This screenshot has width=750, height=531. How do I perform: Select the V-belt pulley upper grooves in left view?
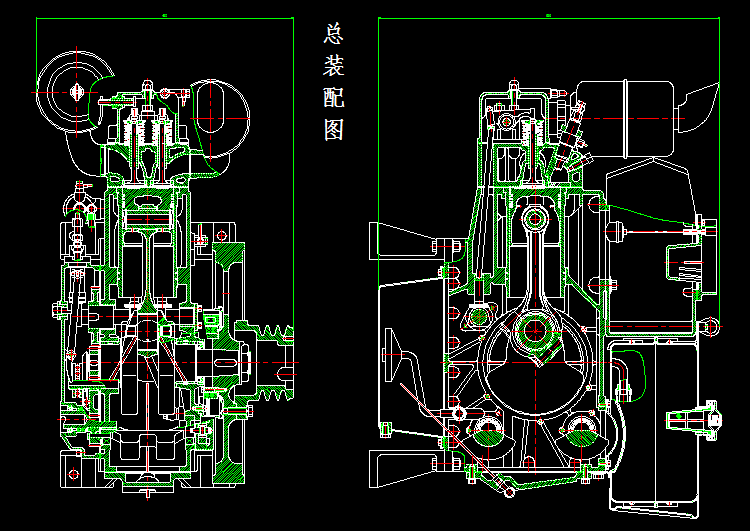click(x=276, y=332)
